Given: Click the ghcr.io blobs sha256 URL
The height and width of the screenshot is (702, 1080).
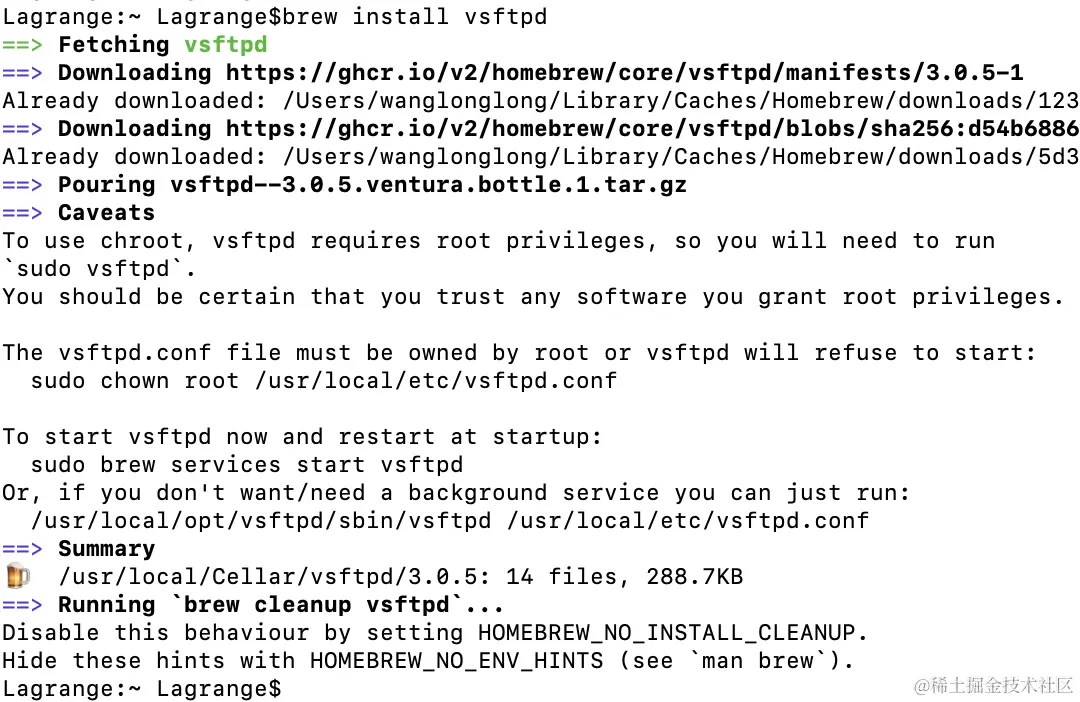Looking at the screenshot, I should (652, 129).
